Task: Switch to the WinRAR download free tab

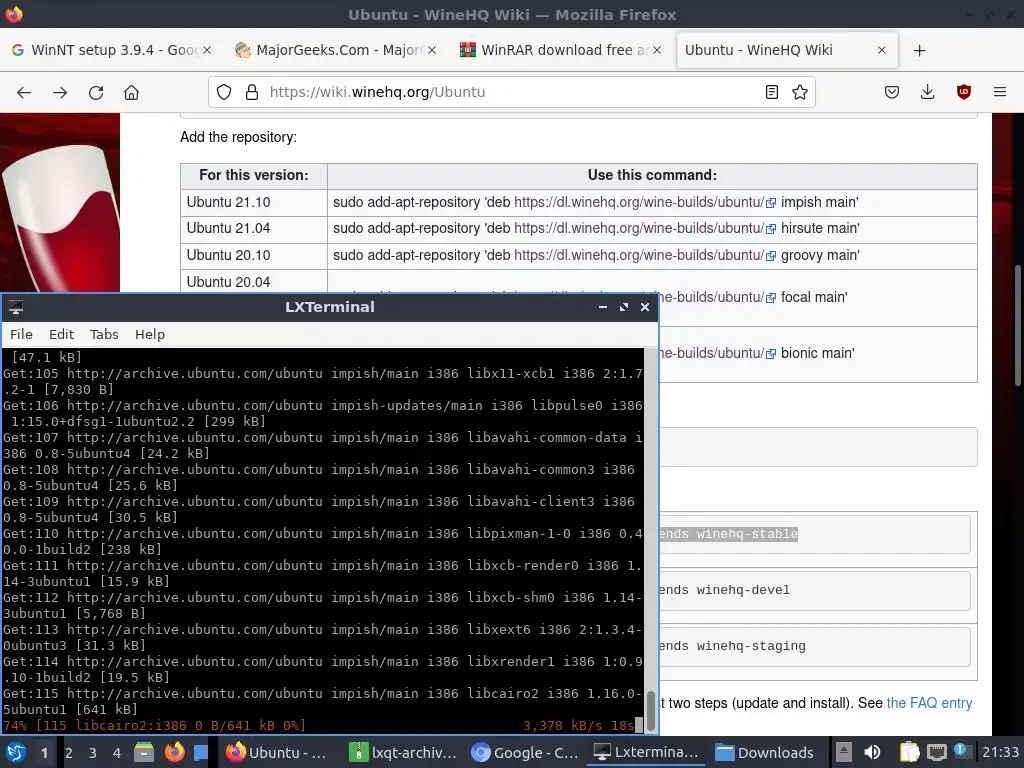Action: click(x=562, y=50)
